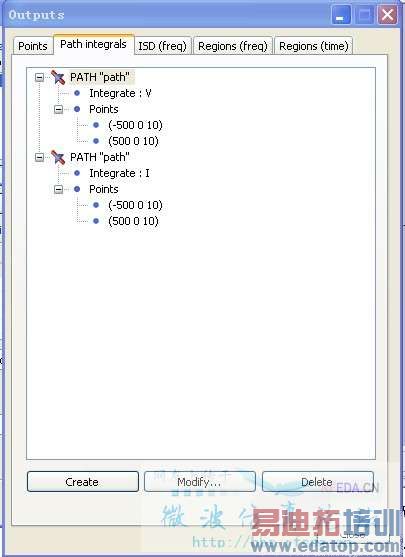Select point (-500 0 10) in first path
Screen dimensions: 405x557
(135, 125)
